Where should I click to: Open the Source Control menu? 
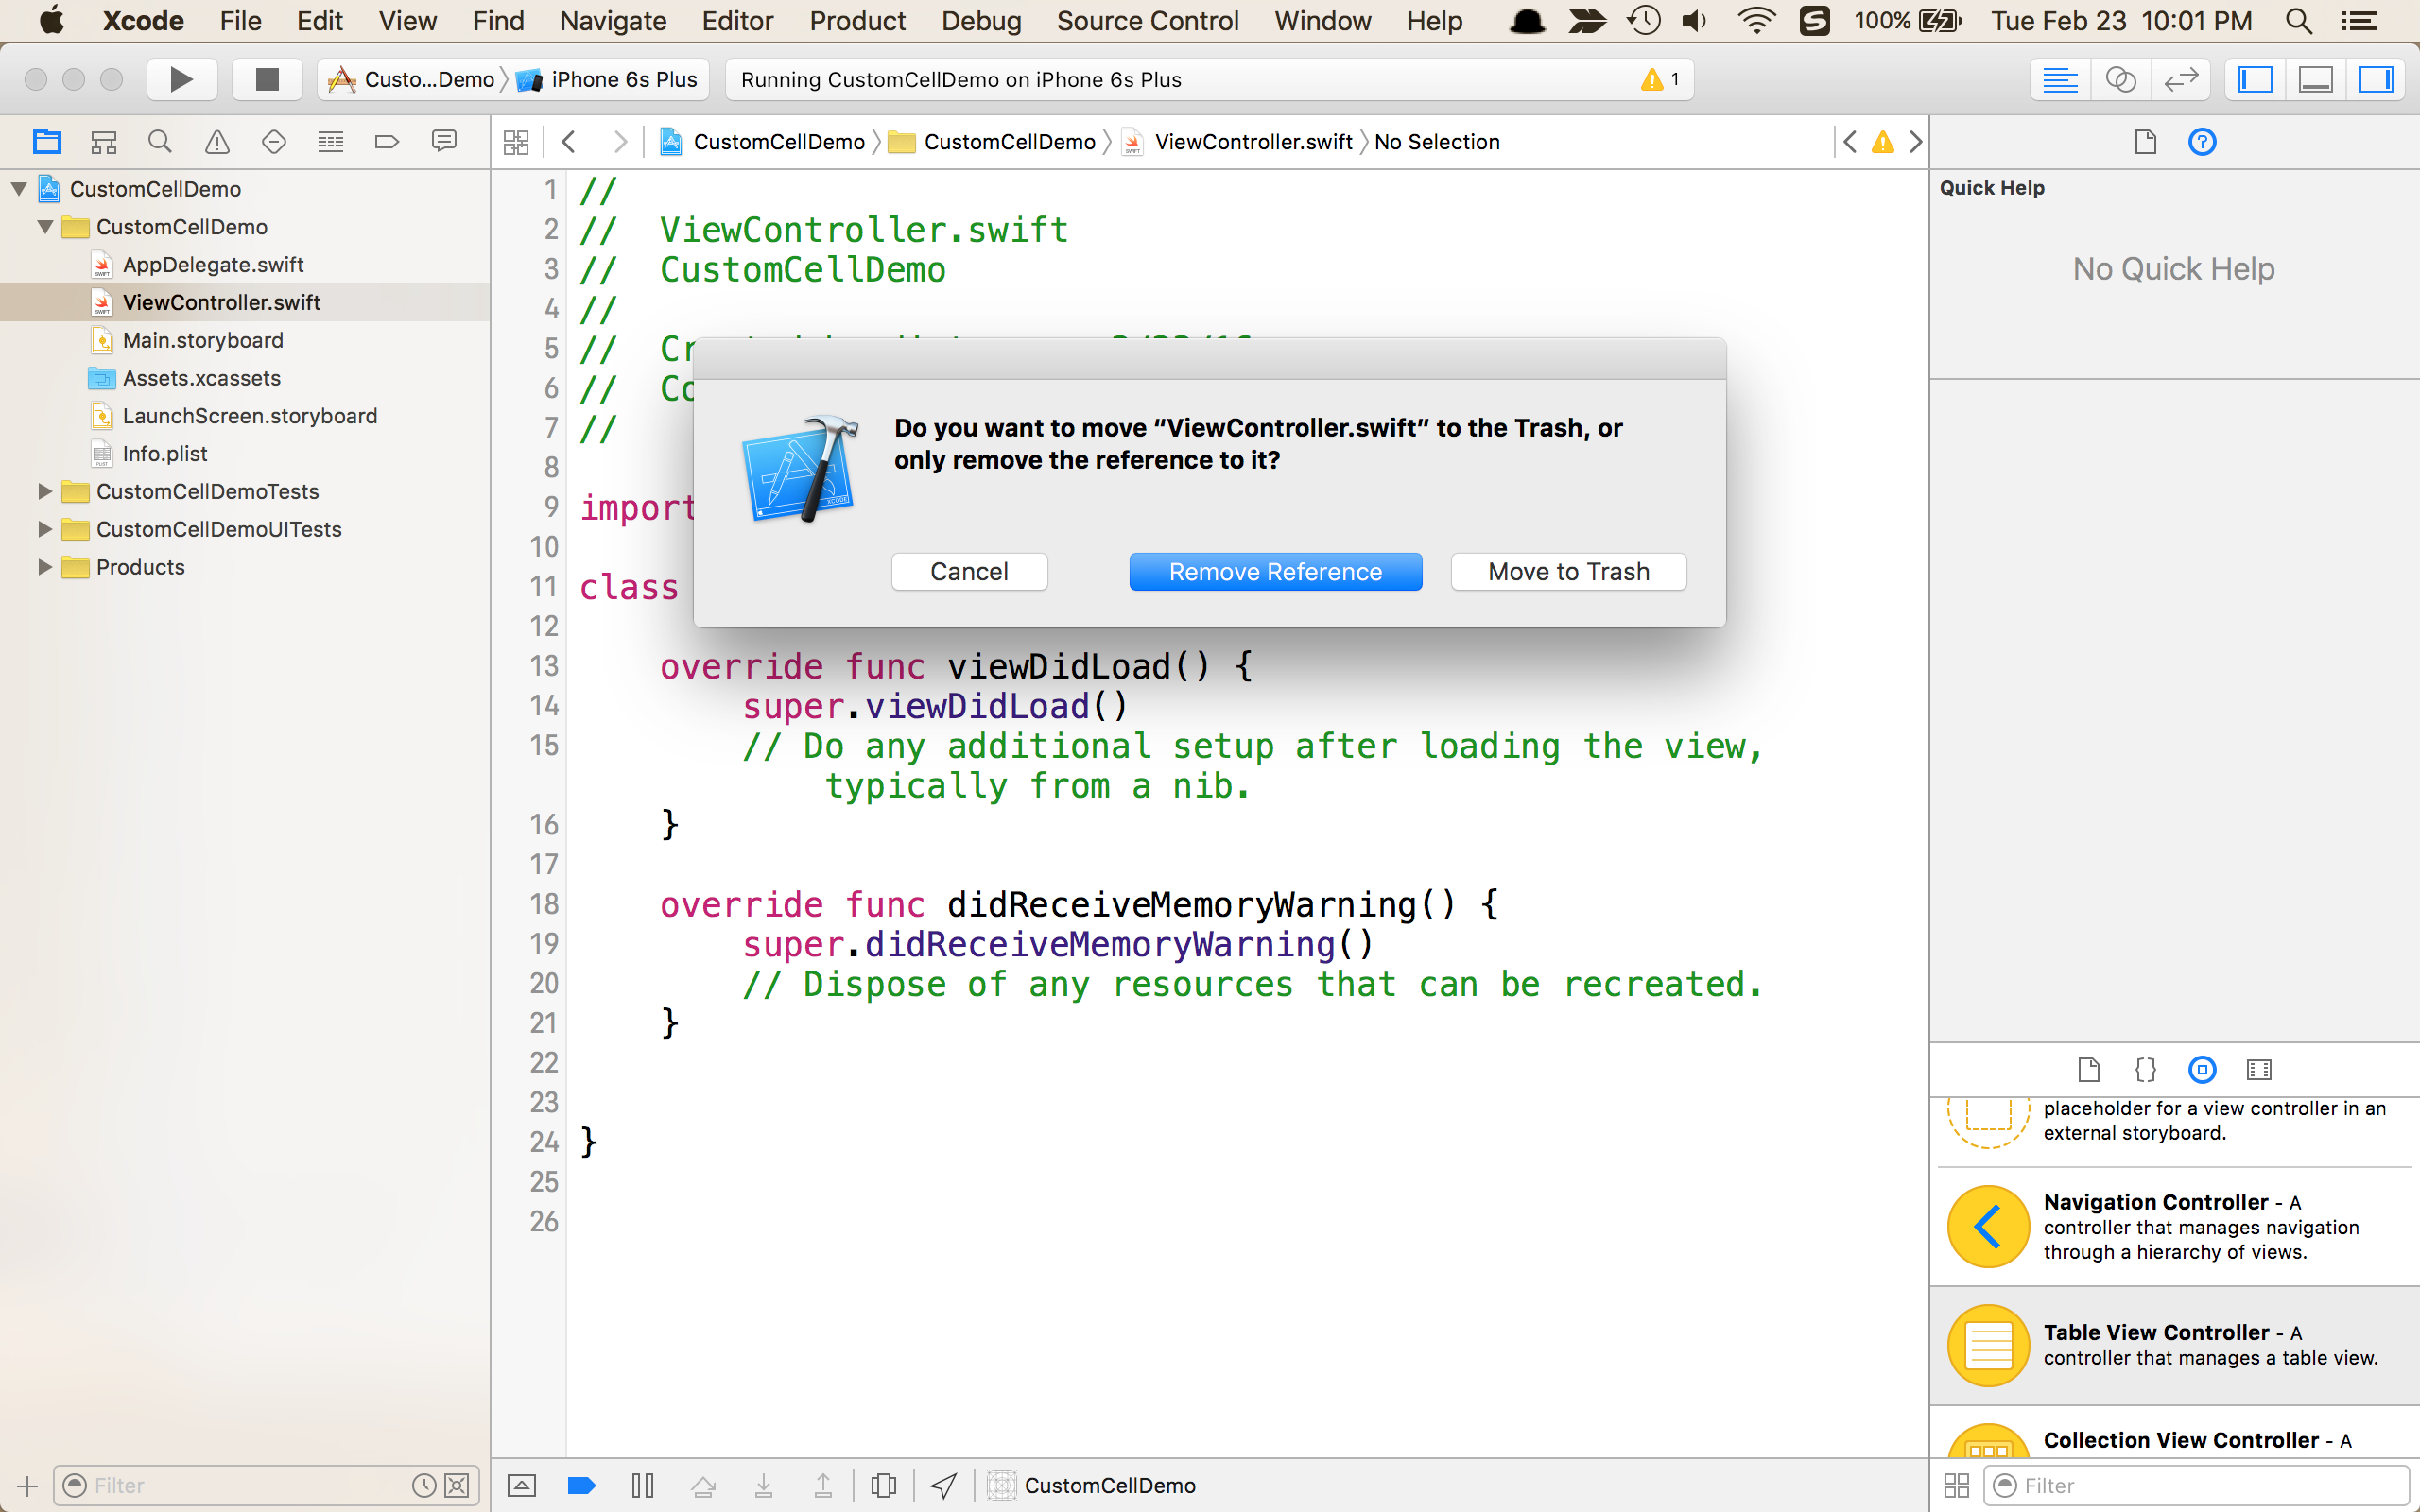[x=1147, y=21]
